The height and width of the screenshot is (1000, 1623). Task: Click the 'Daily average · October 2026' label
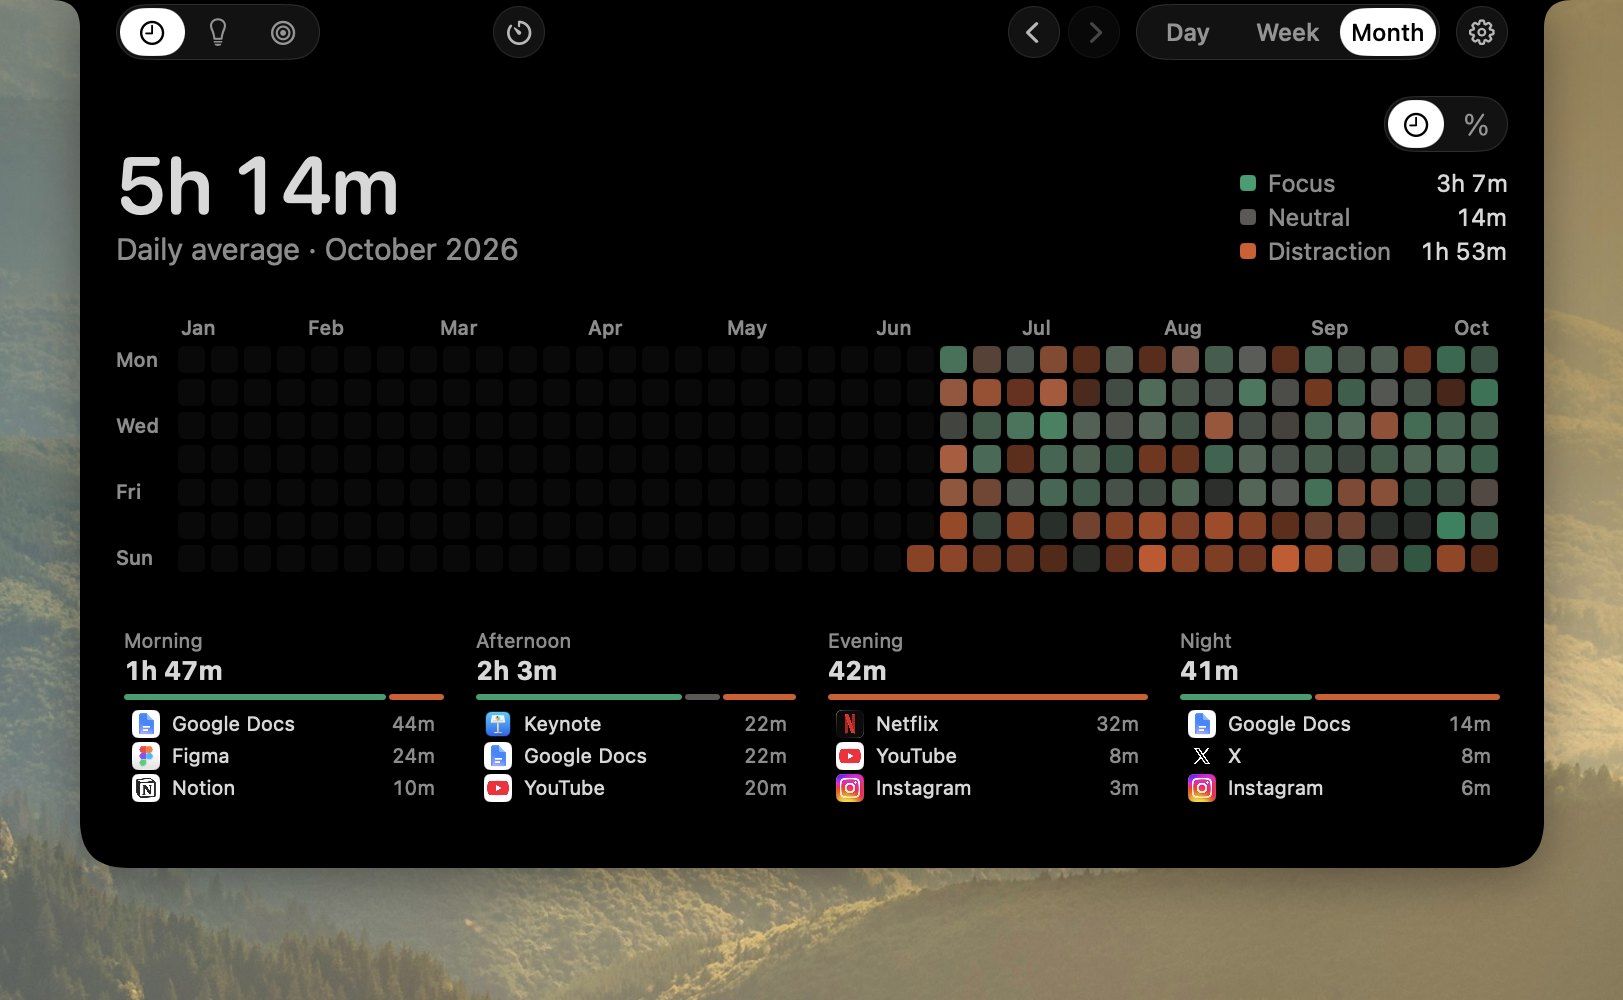(317, 250)
